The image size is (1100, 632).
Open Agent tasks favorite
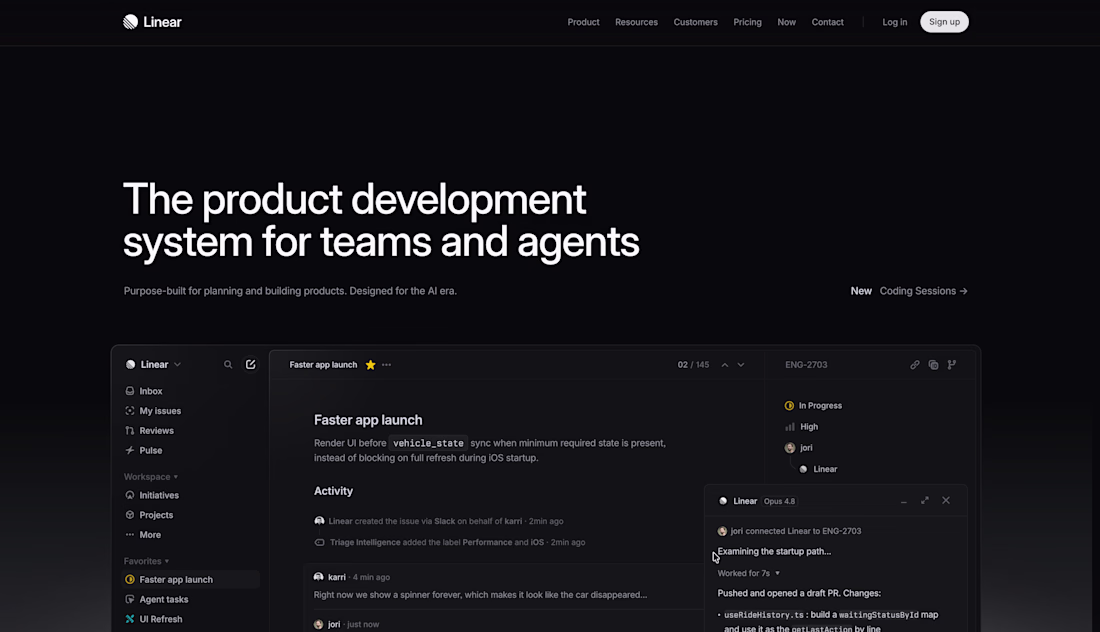click(189, 599)
